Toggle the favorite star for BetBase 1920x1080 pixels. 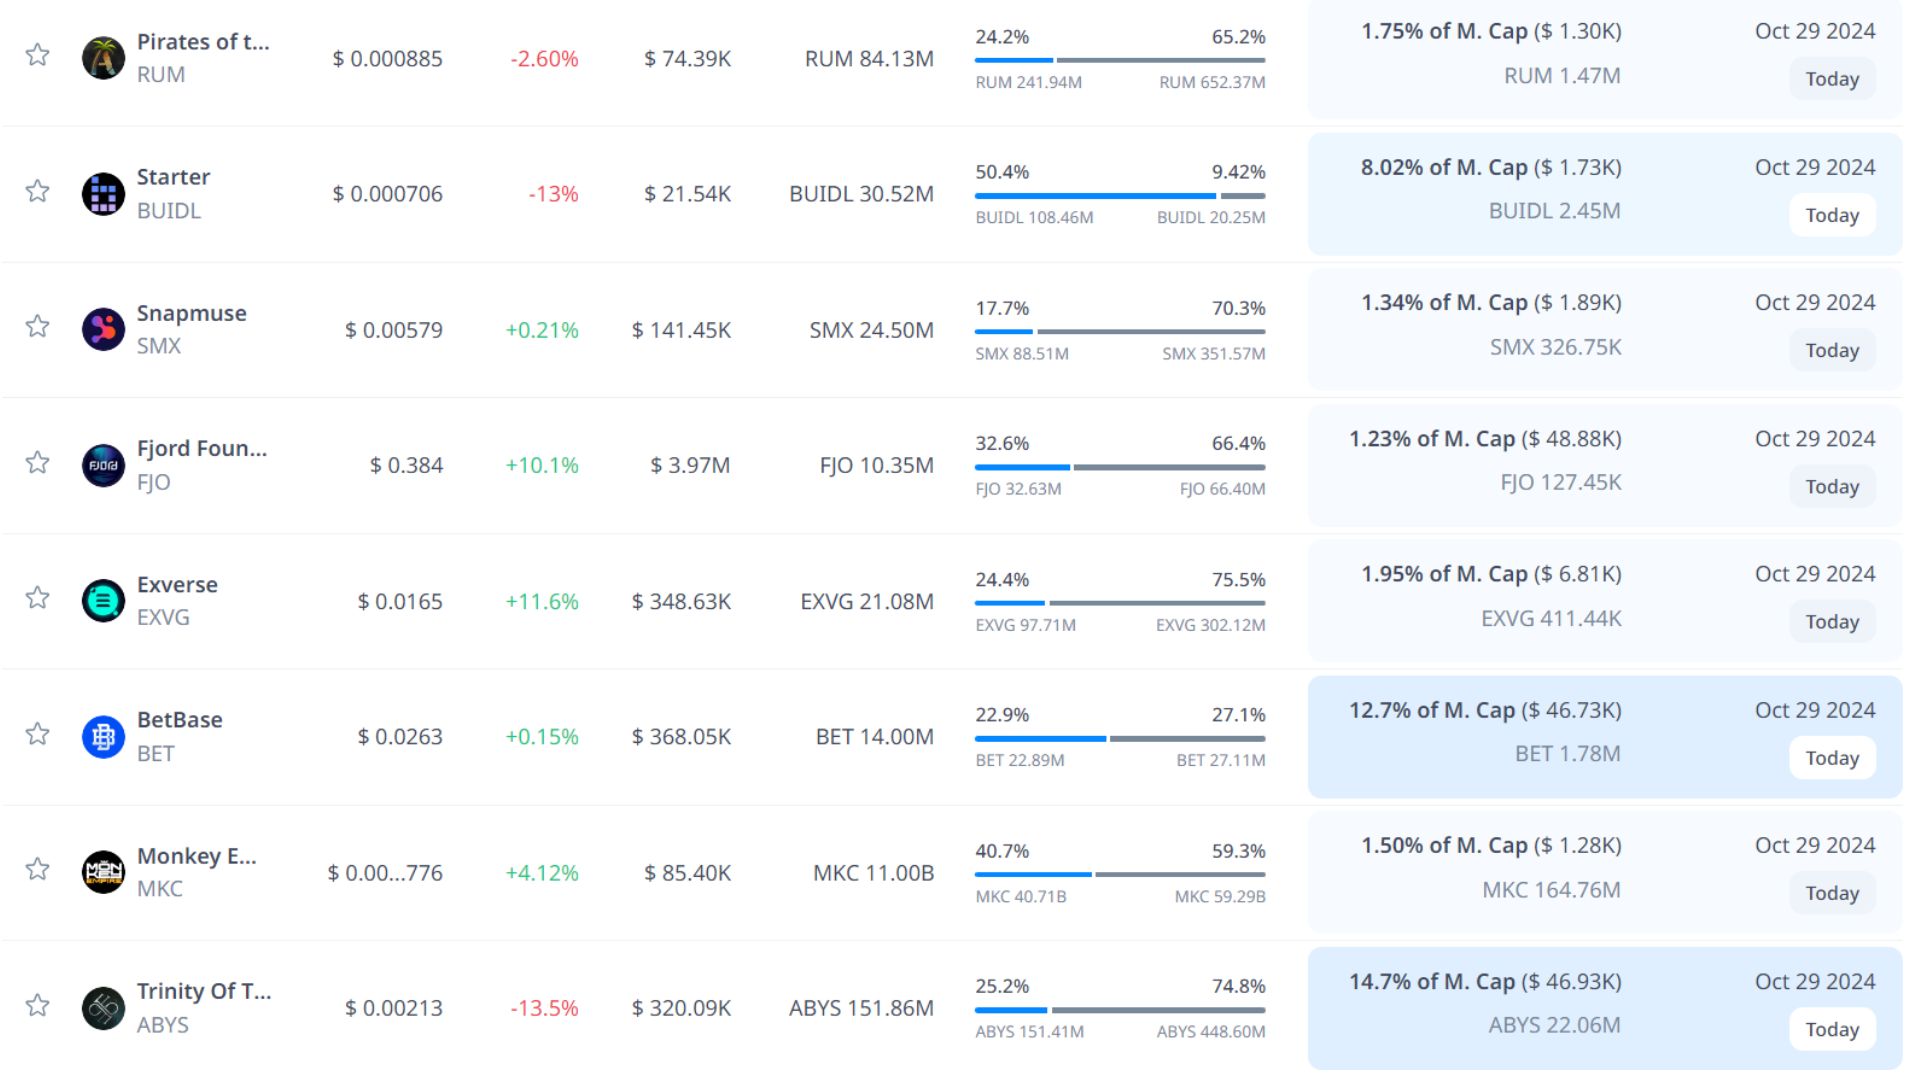[38, 733]
